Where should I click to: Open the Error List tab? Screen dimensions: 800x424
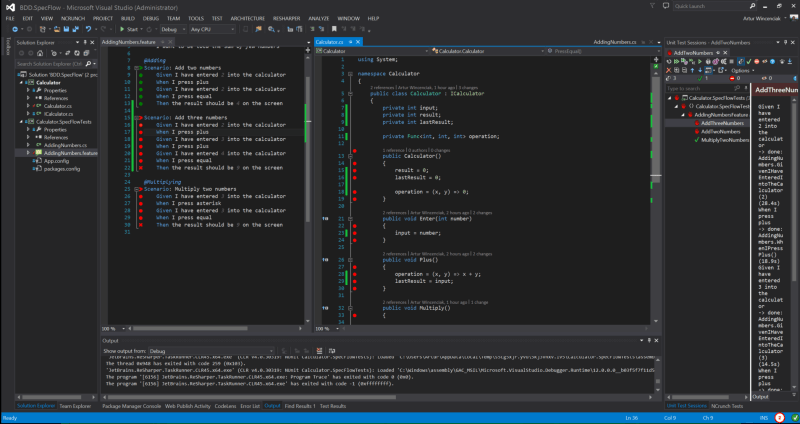[249, 406]
